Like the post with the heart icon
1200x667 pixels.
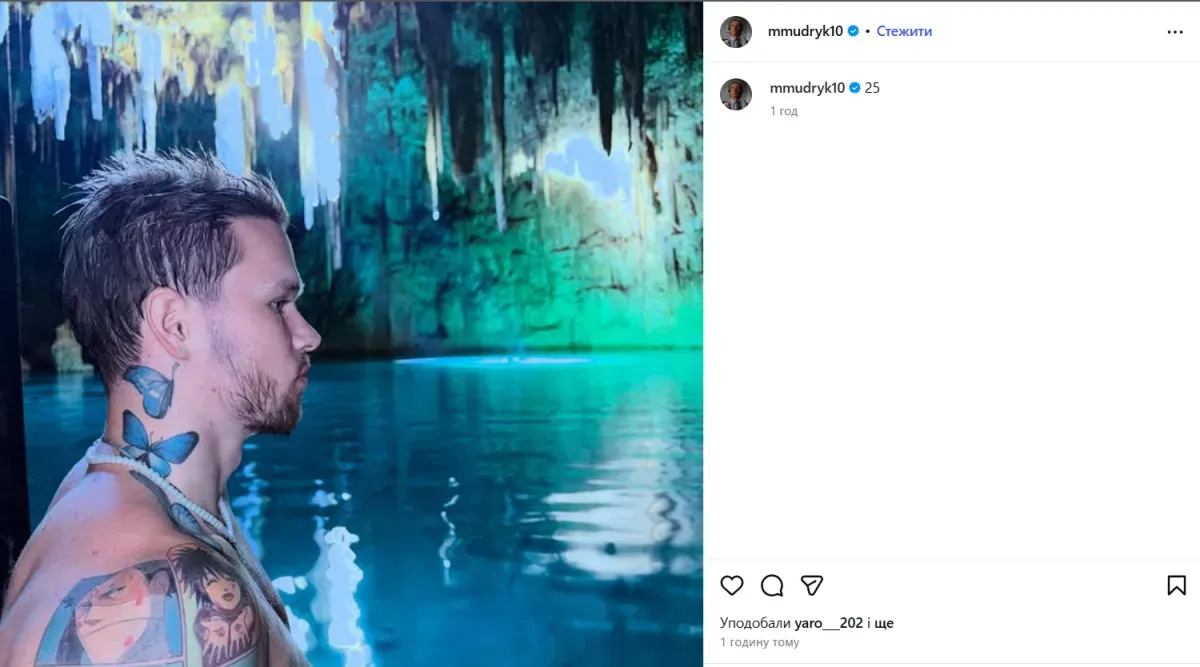point(732,585)
